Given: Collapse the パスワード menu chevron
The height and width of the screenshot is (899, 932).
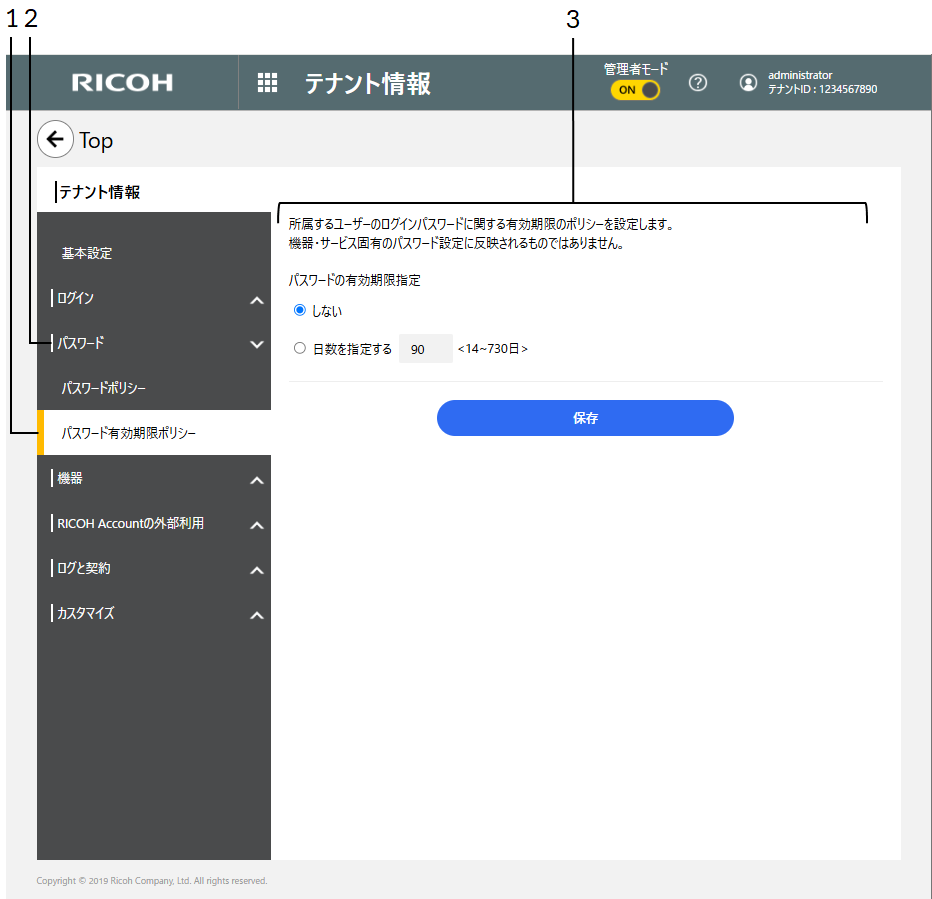Looking at the screenshot, I should point(257,344).
